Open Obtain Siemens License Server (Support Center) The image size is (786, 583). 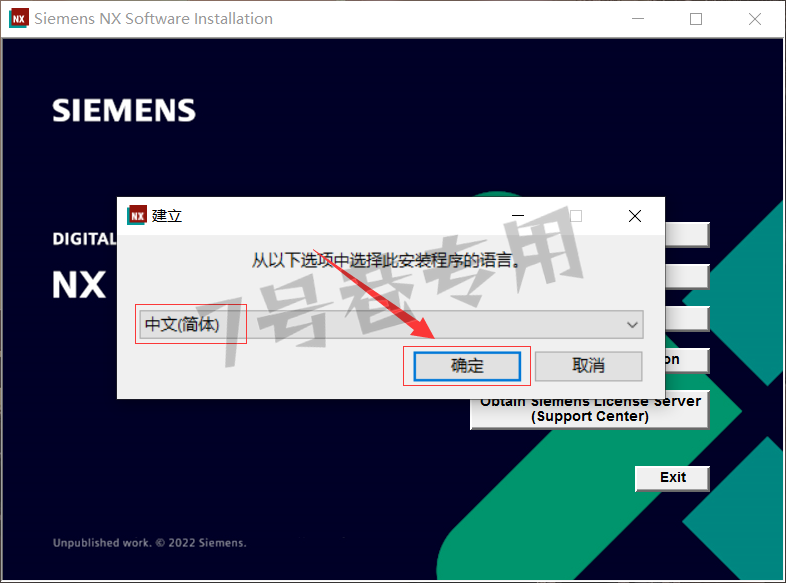(590, 413)
